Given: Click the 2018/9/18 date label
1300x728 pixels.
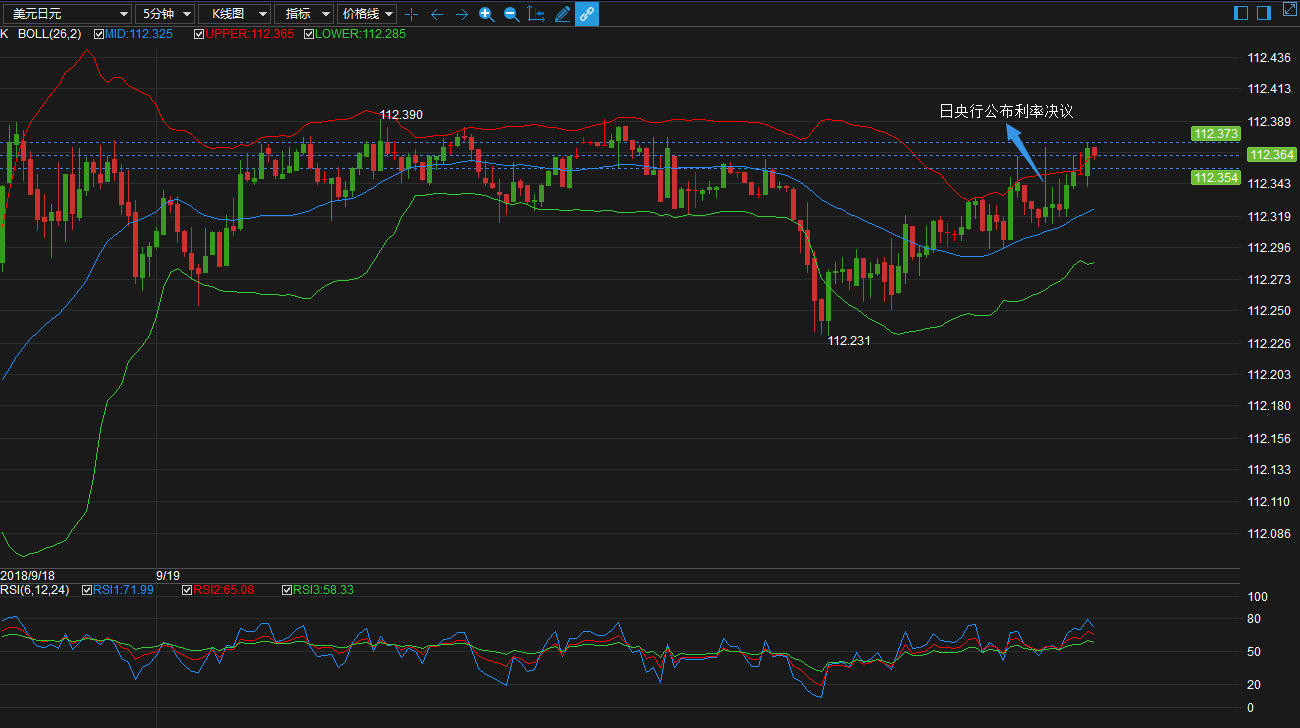Looking at the screenshot, I should 27,576.
